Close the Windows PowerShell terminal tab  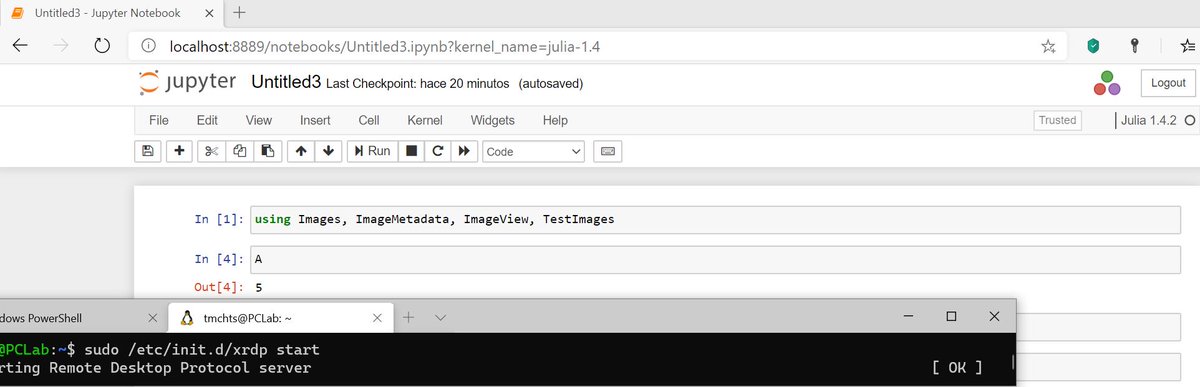[x=152, y=318]
